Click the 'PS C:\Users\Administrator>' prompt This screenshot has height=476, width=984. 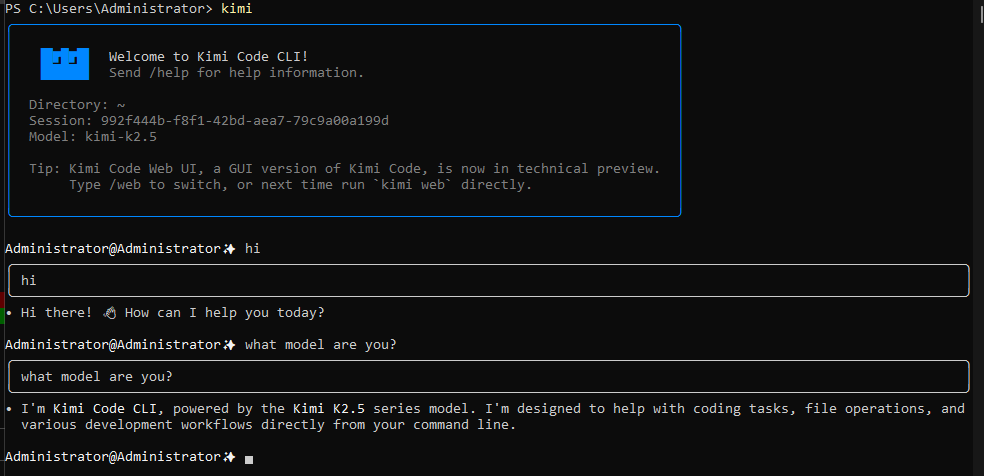pos(108,8)
